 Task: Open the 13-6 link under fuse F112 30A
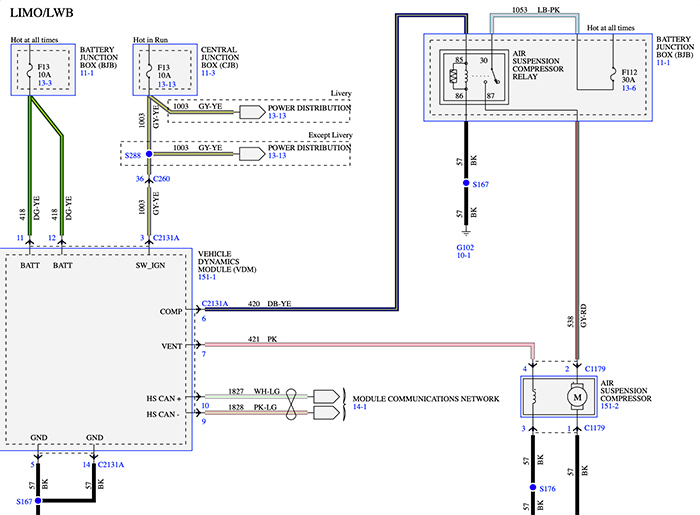click(x=629, y=88)
